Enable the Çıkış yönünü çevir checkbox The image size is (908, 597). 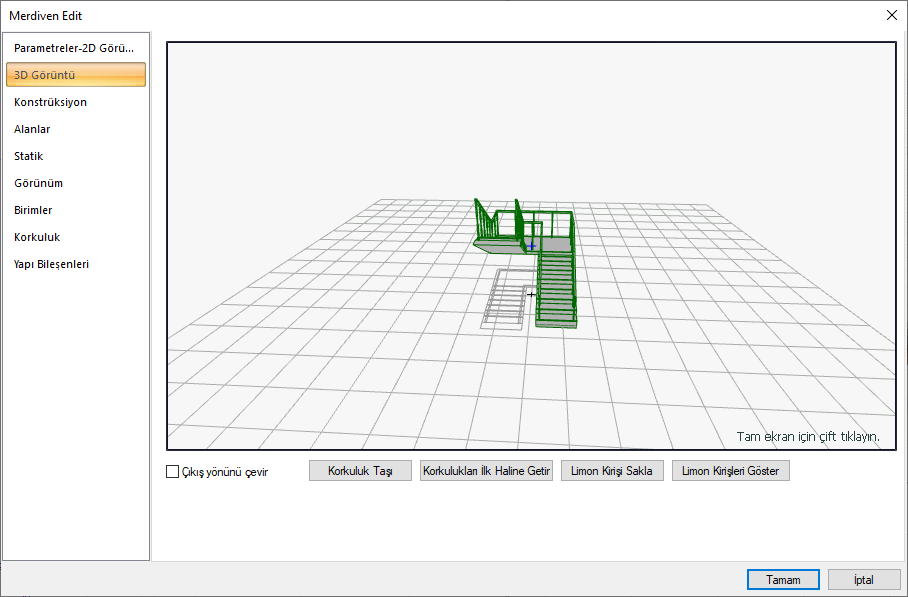173,472
